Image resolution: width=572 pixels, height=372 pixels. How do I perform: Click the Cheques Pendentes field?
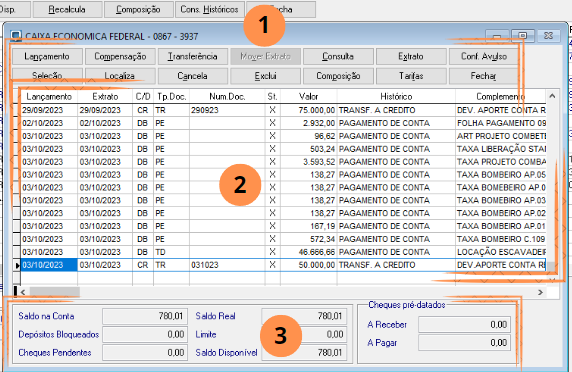145,352
